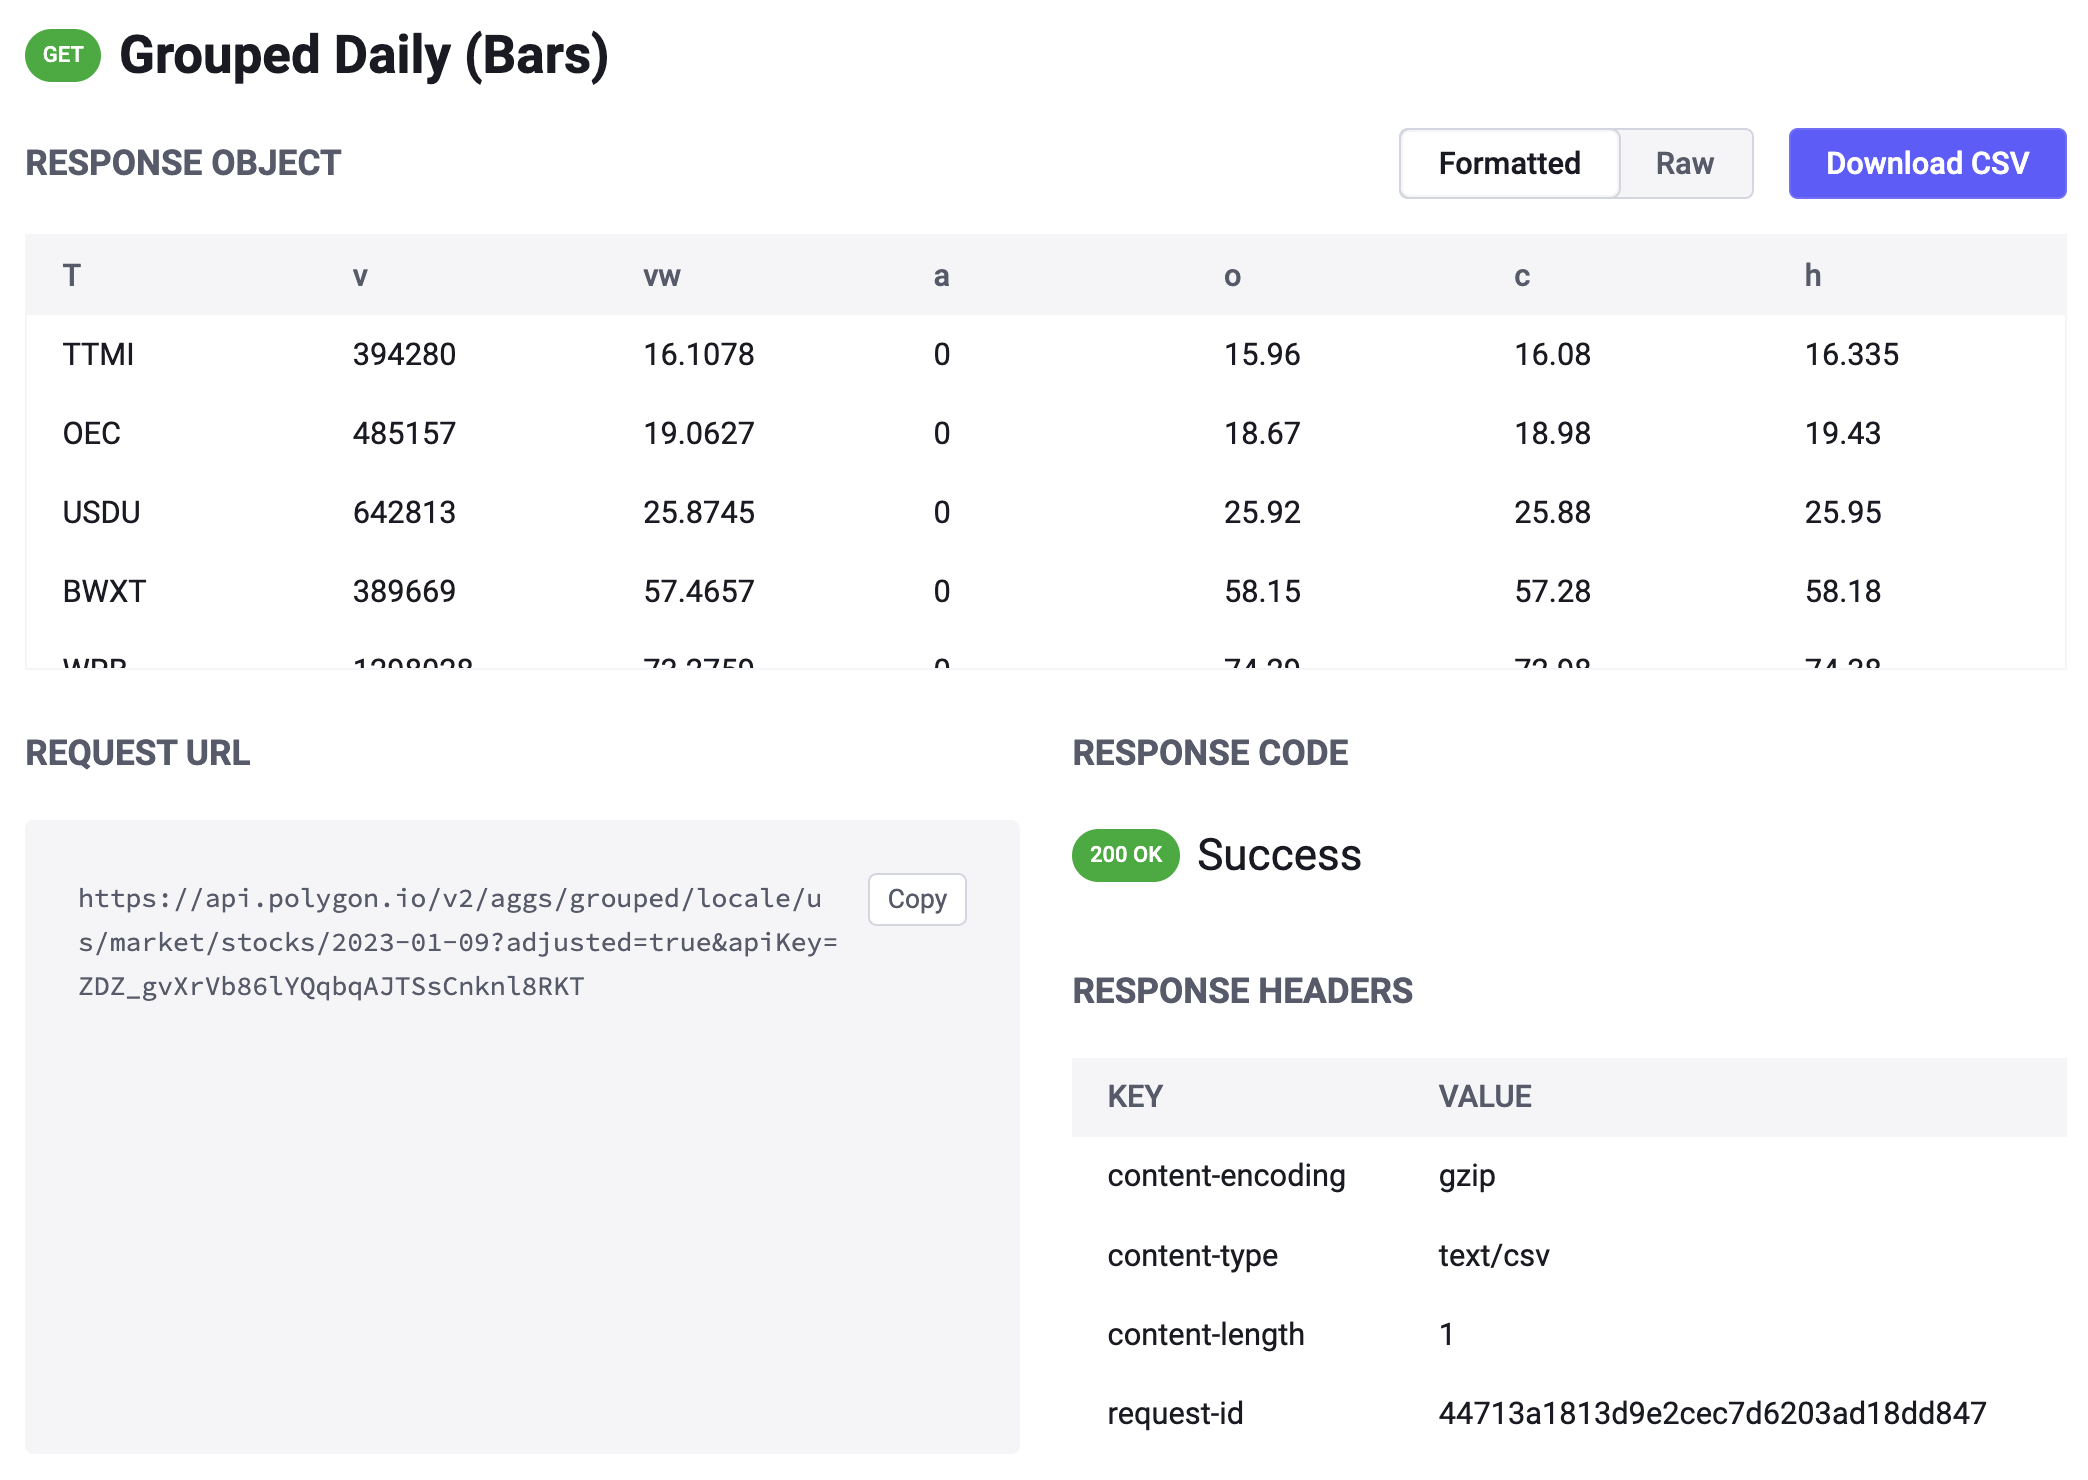
Task: Click the v column header
Action: click(x=360, y=275)
